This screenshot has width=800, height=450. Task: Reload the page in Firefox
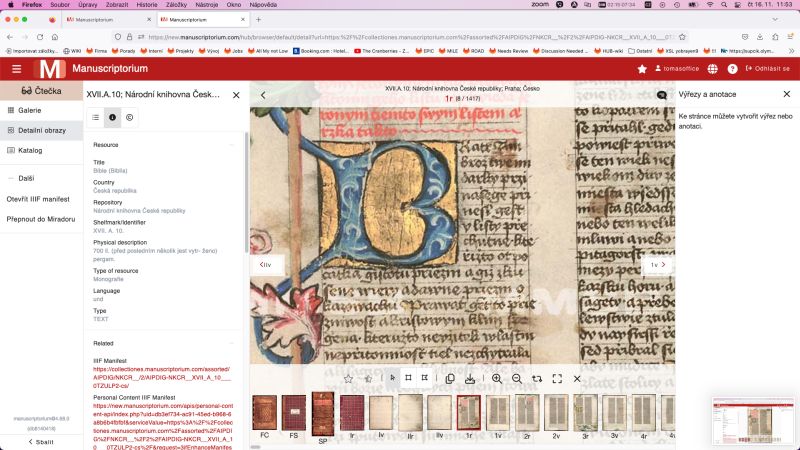pos(40,37)
